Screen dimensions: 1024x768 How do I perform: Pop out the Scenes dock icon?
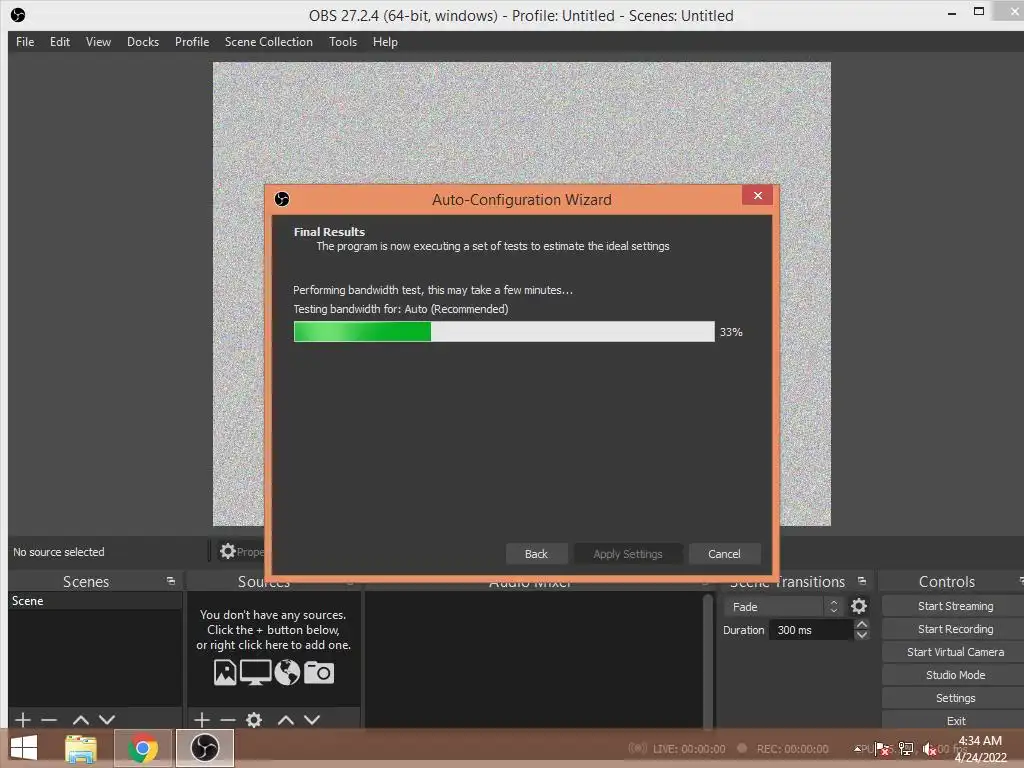pos(171,581)
